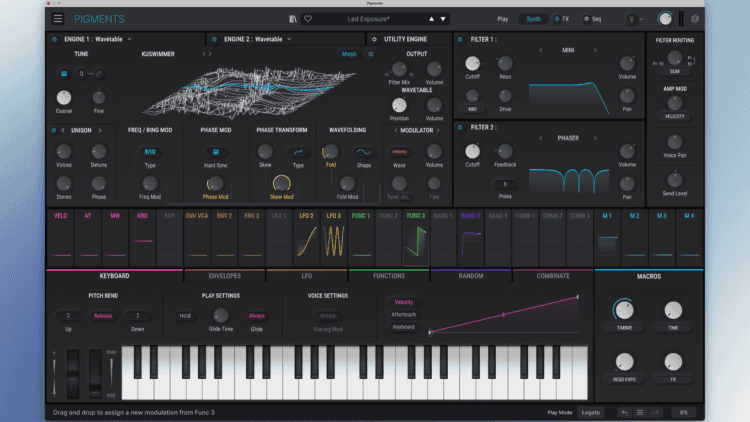Select the Wavefolding Shape sine icon
750x422 pixels.
pyautogui.click(x=364, y=152)
